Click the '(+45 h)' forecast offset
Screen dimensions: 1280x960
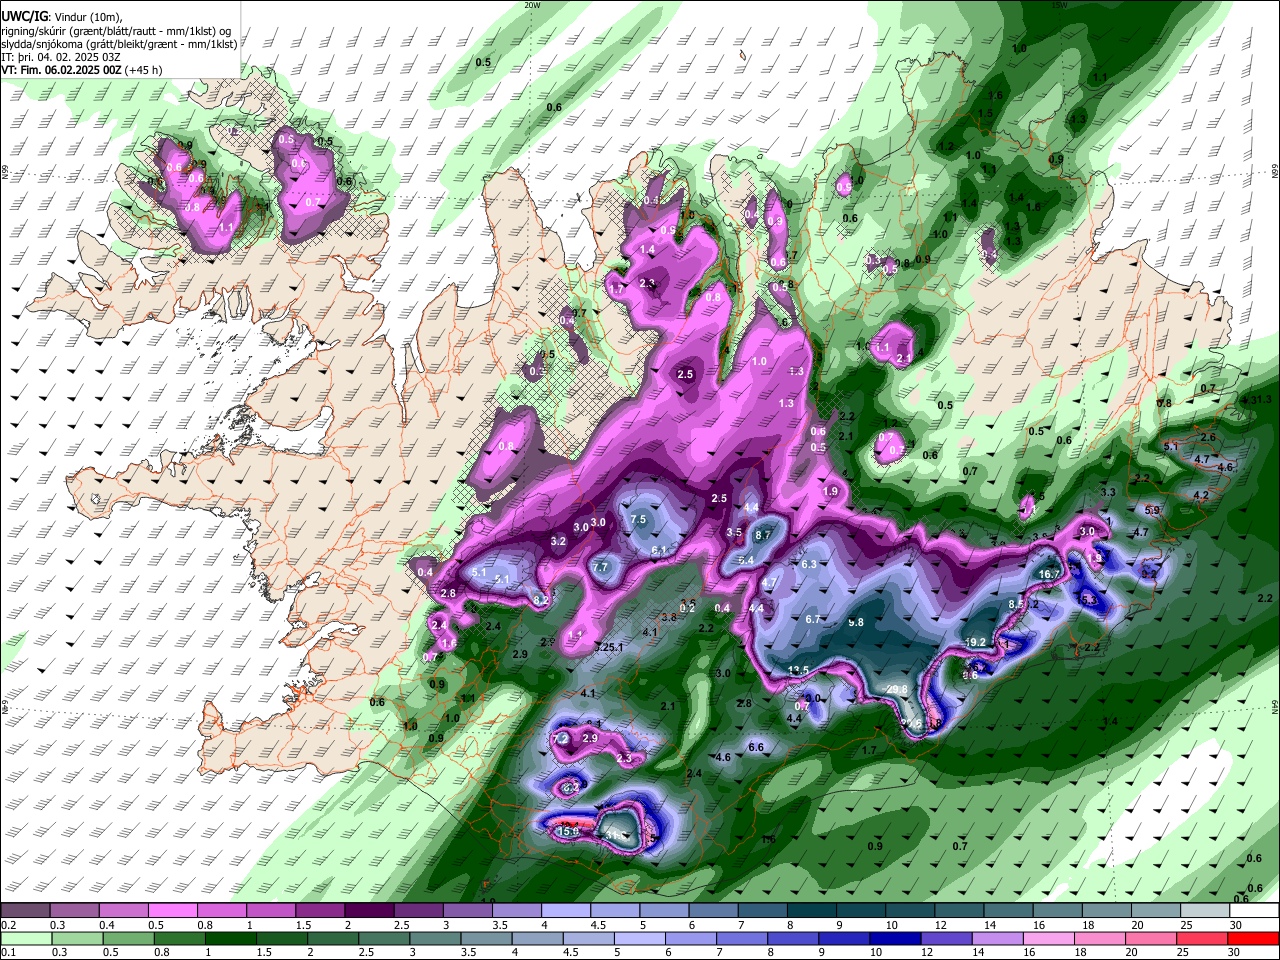tap(144, 70)
